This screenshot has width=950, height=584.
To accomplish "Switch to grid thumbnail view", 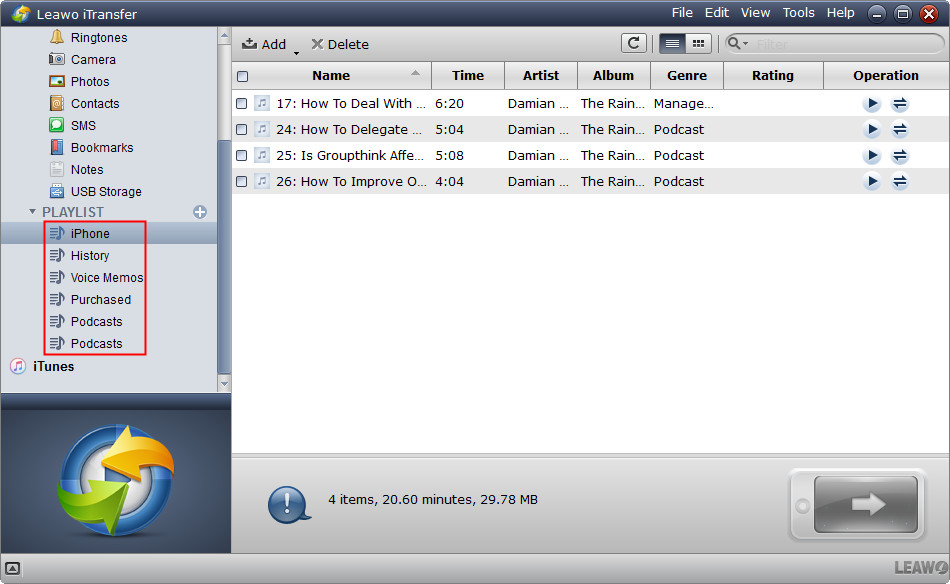I will pyautogui.click(x=698, y=43).
